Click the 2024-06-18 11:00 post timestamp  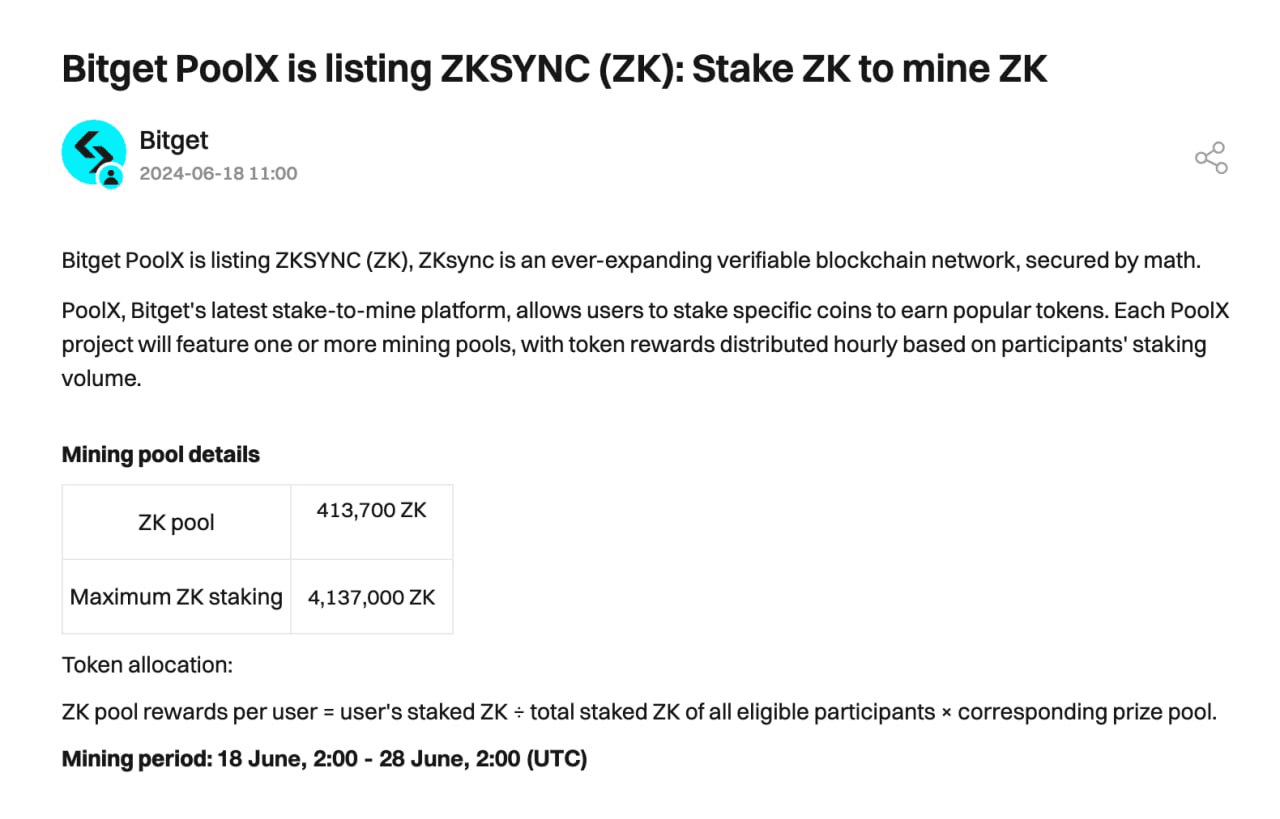tap(218, 173)
